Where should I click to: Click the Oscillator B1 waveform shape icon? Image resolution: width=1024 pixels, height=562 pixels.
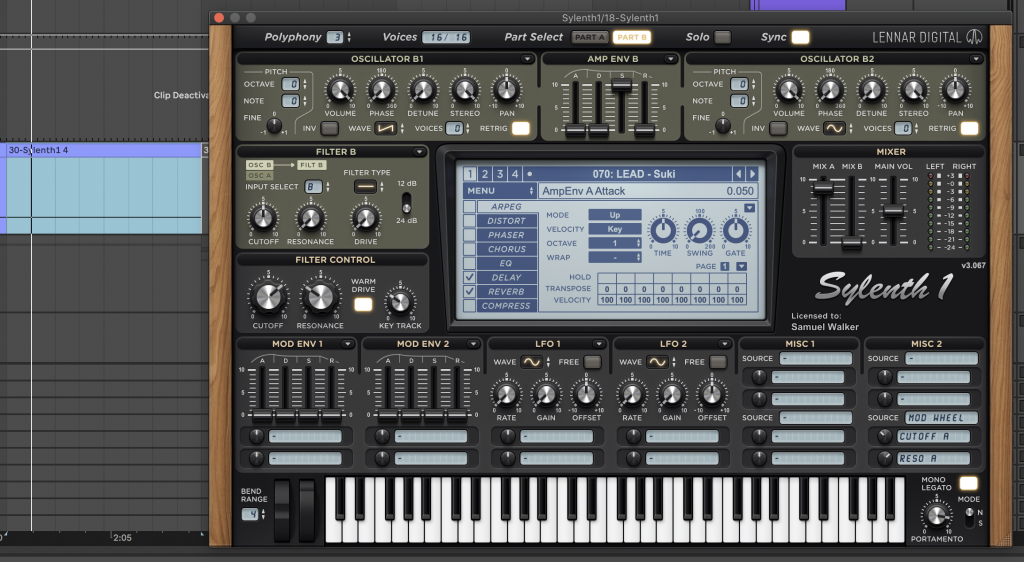pyautogui.click(x=385, y=128)
